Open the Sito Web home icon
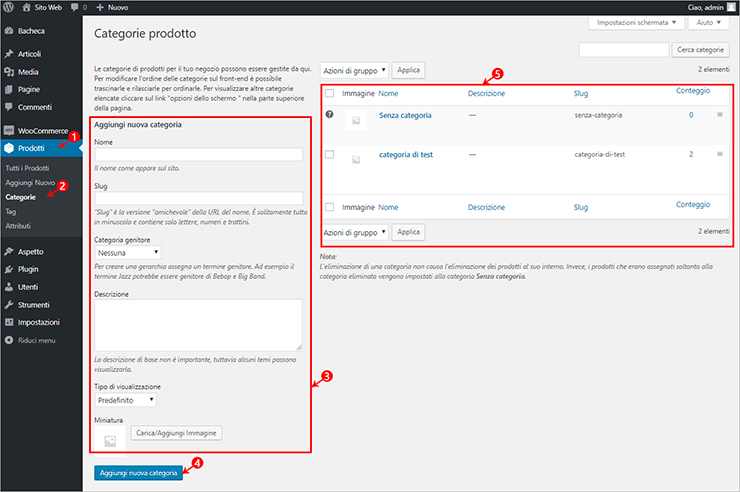This screenshot has width=740, height=492. pos(26,7)
